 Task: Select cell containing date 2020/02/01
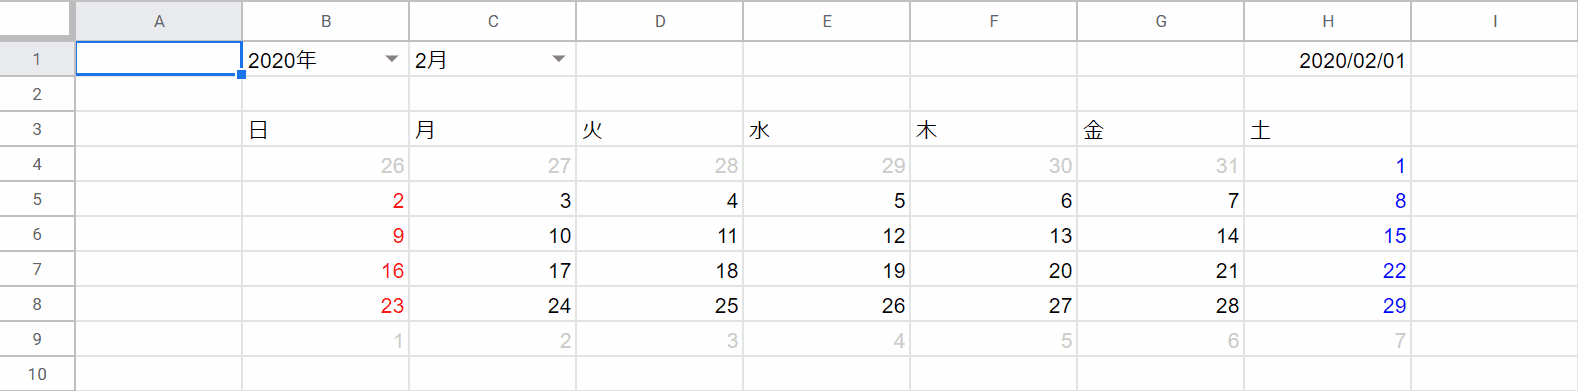pyautogui.click(x=1327, y=59)
